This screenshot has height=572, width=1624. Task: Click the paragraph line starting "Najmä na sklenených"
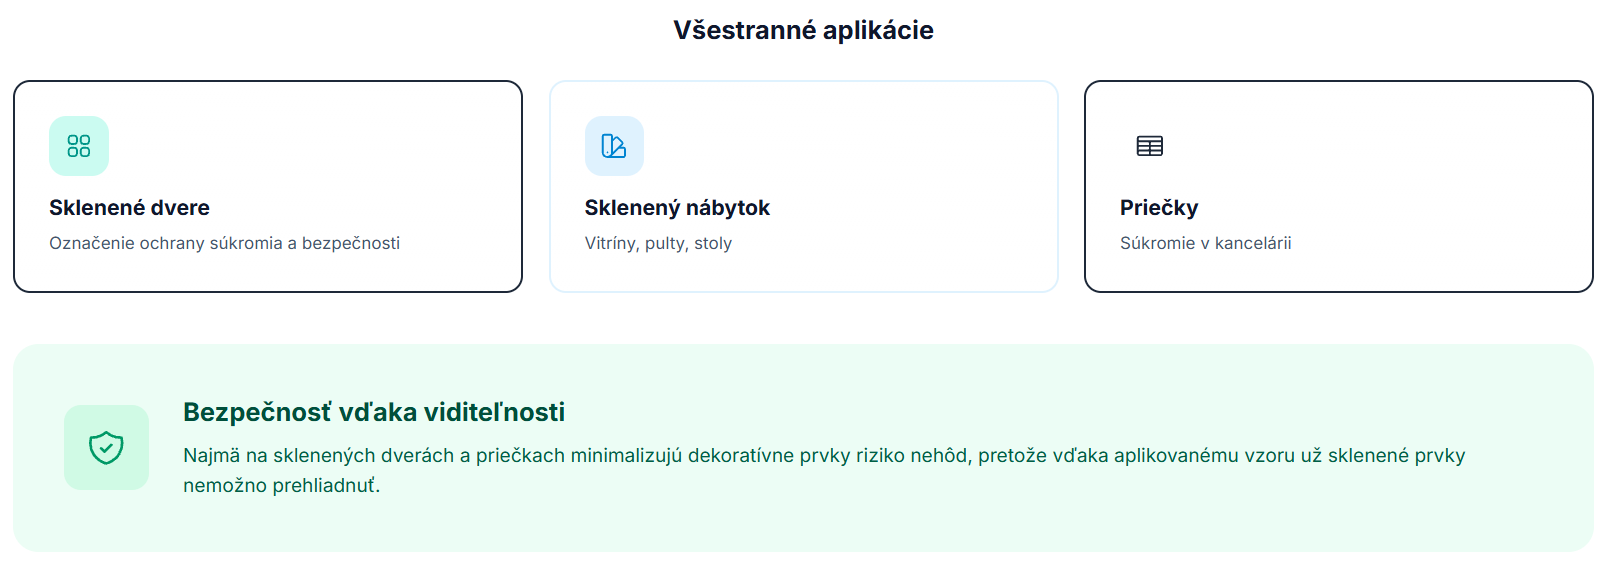(824, 456)
